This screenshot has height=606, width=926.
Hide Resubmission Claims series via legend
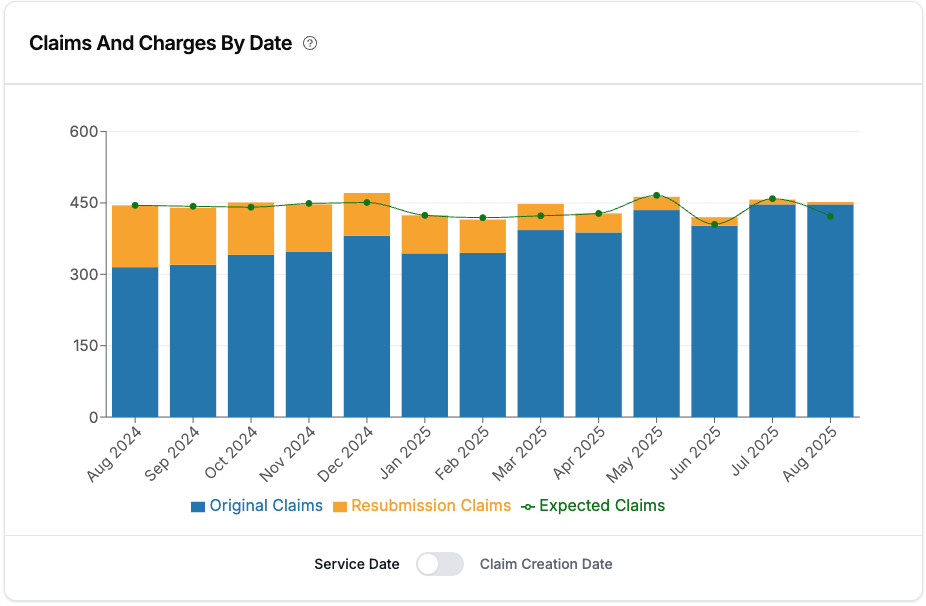point(431,506)
